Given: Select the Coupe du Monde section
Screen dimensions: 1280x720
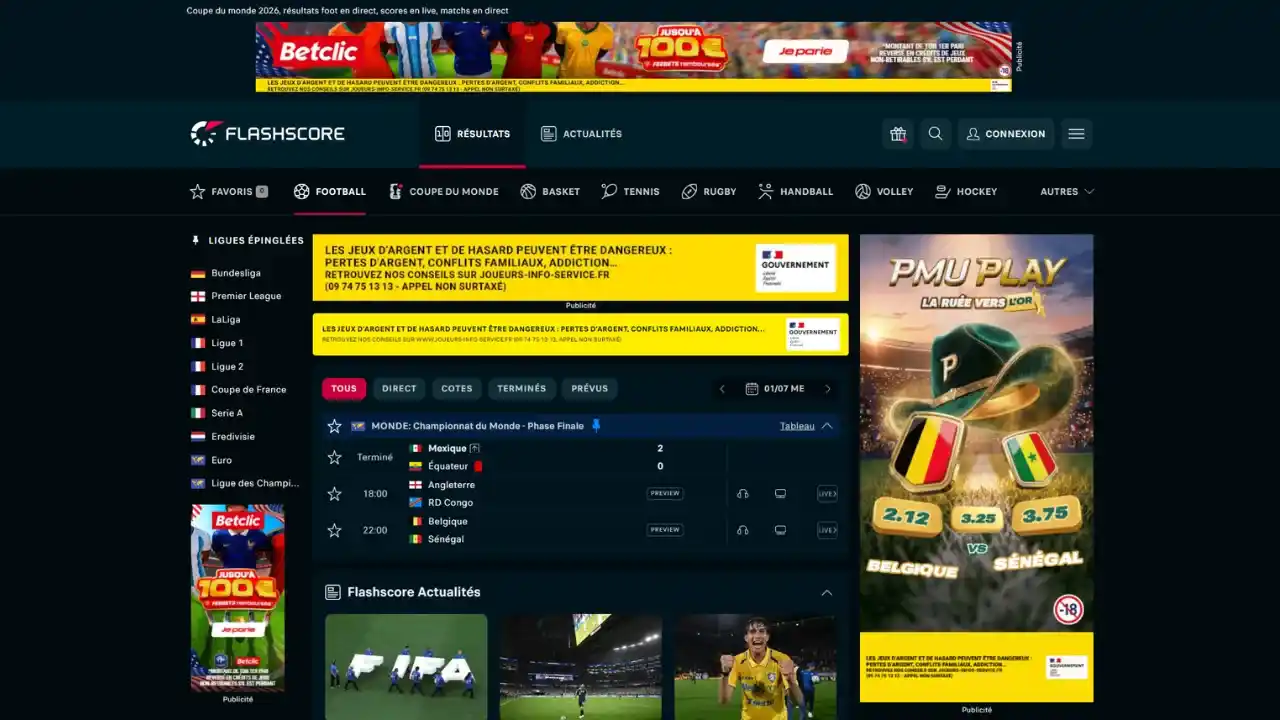Looking at the screenshot, I should 443,191.
